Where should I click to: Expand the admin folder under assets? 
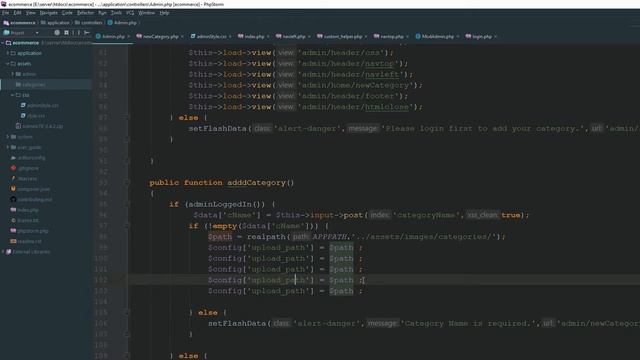13,74
